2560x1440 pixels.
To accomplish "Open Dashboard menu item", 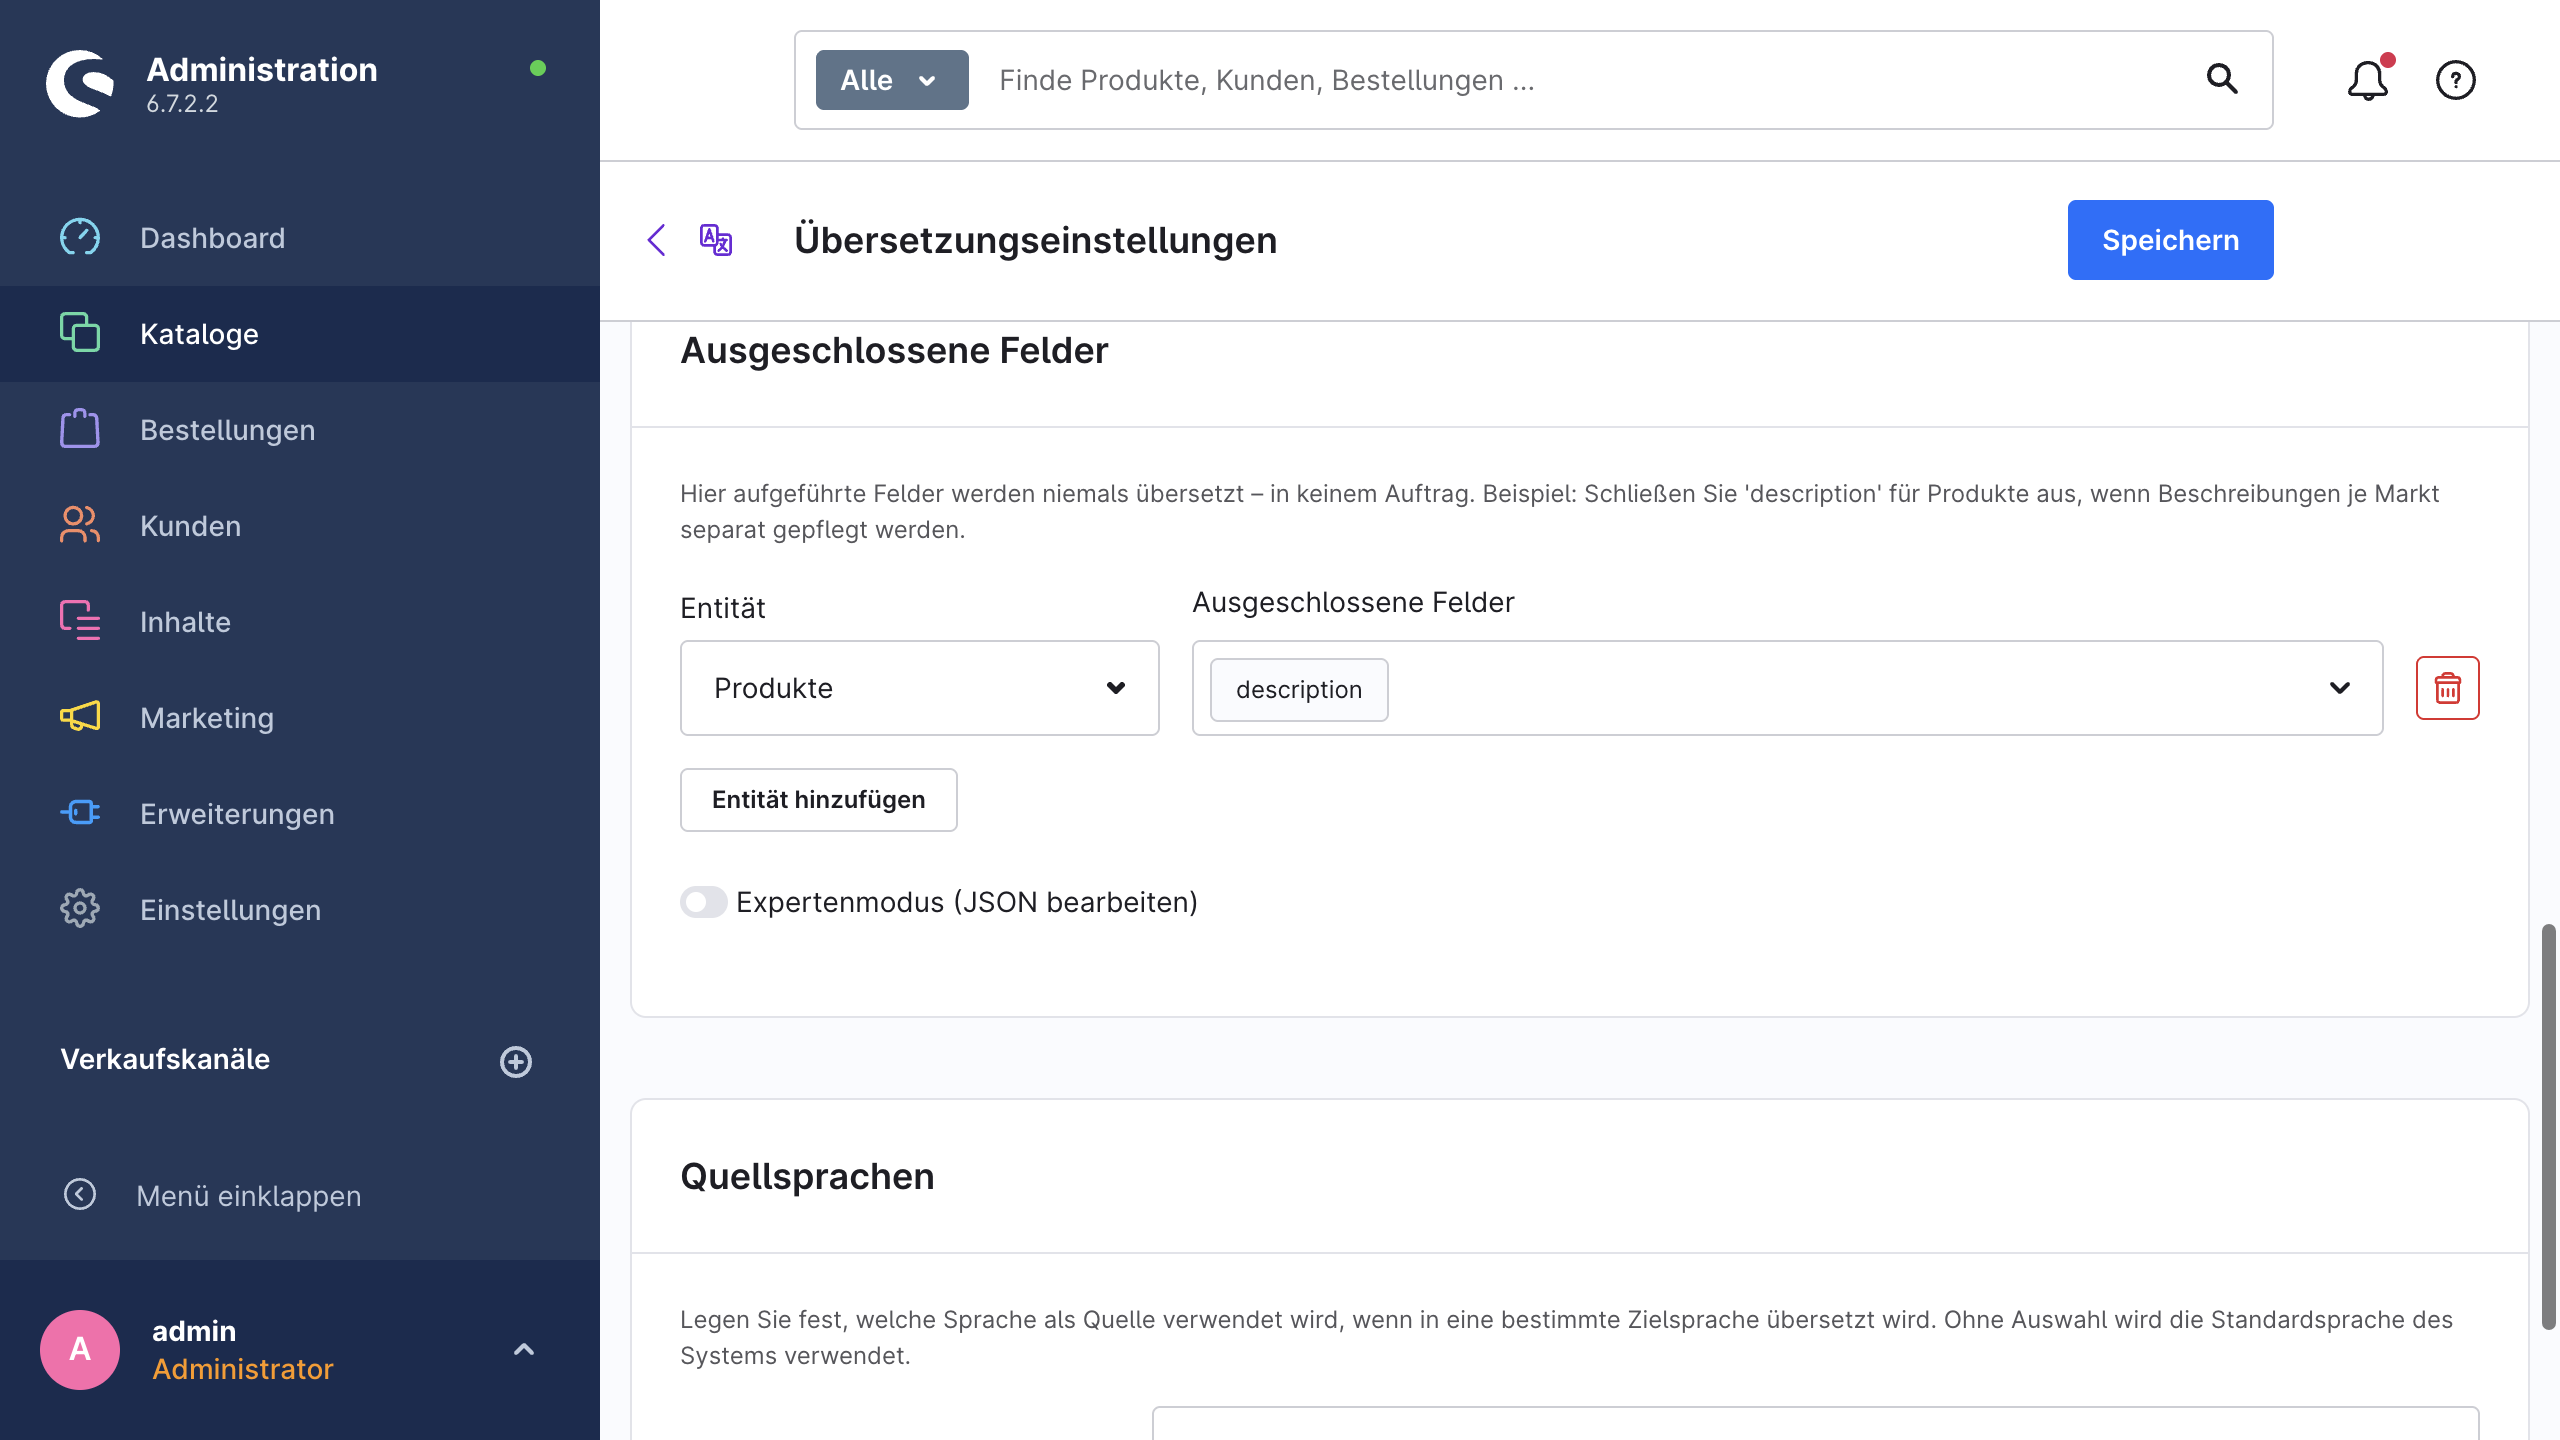I will [x=300, y=238].
